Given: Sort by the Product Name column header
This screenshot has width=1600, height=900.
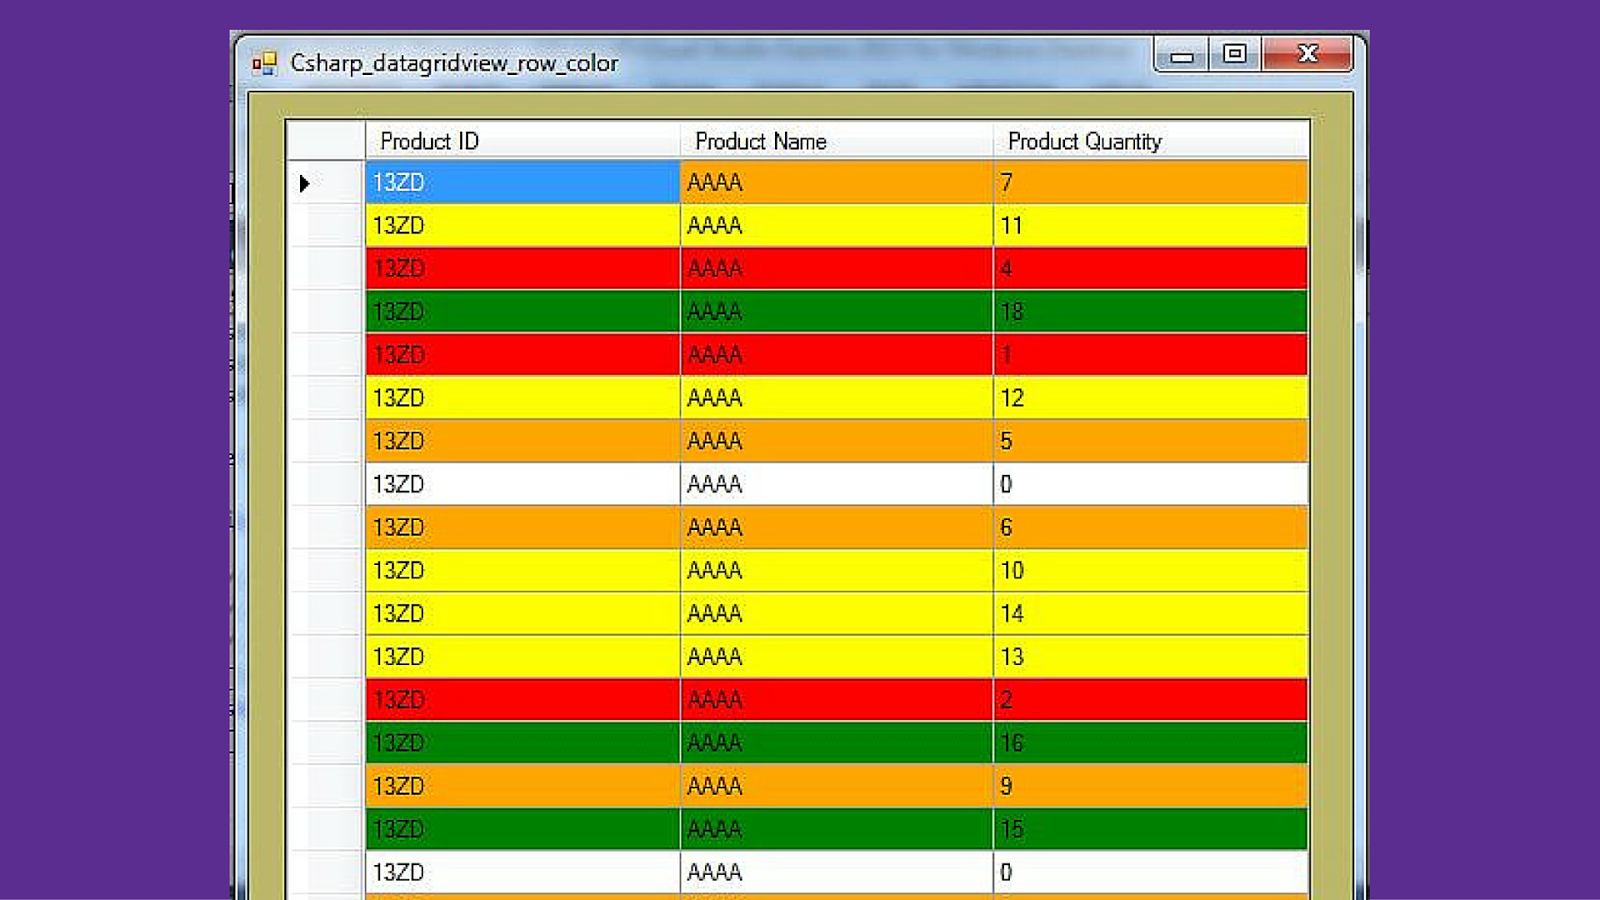Looking at the screenshot, I should pos(835,141).
